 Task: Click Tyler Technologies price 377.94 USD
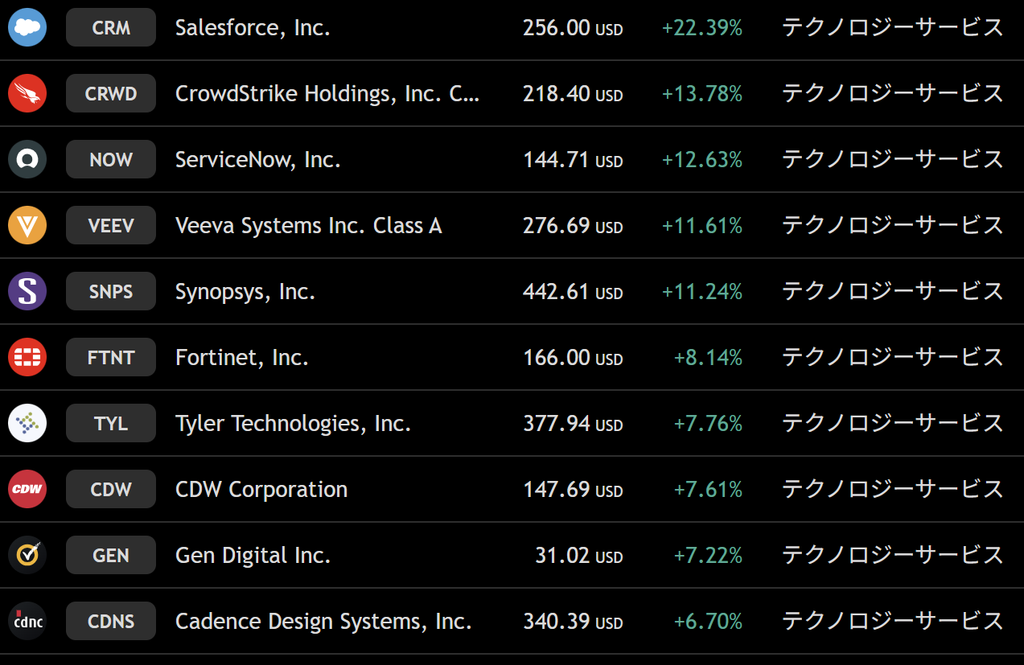point(573,423)
